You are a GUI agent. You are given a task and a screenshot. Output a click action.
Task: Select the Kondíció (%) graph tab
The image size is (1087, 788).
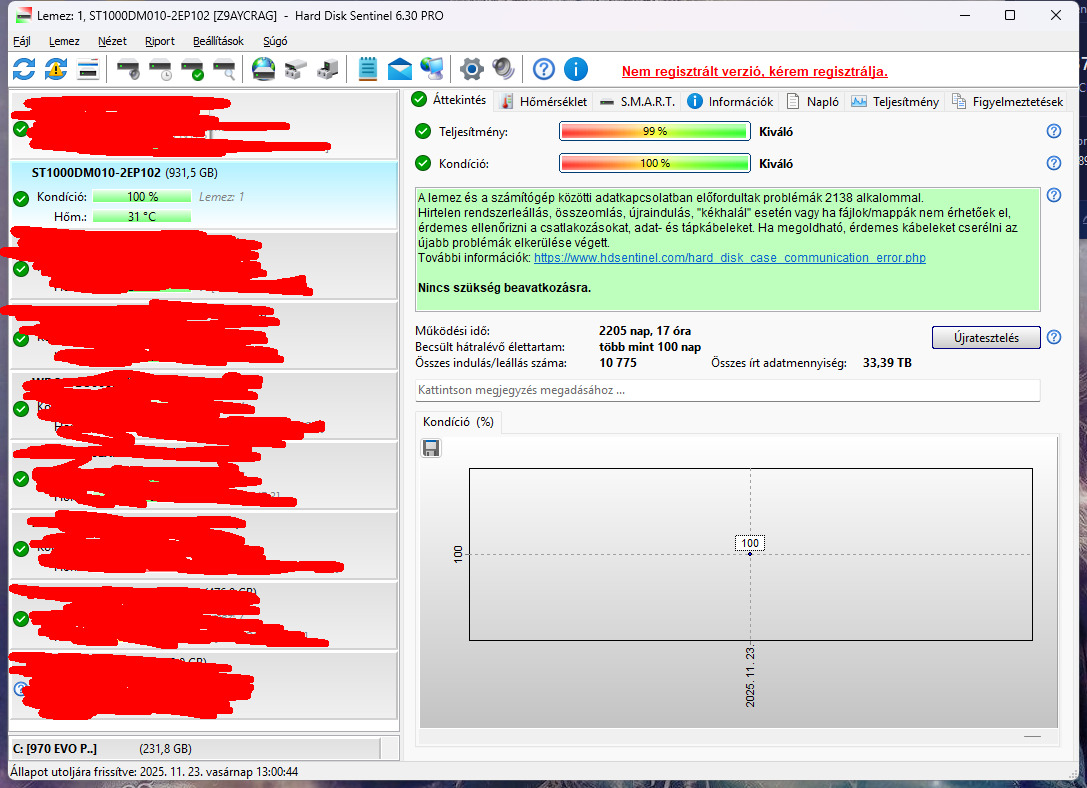click(458, 421)
